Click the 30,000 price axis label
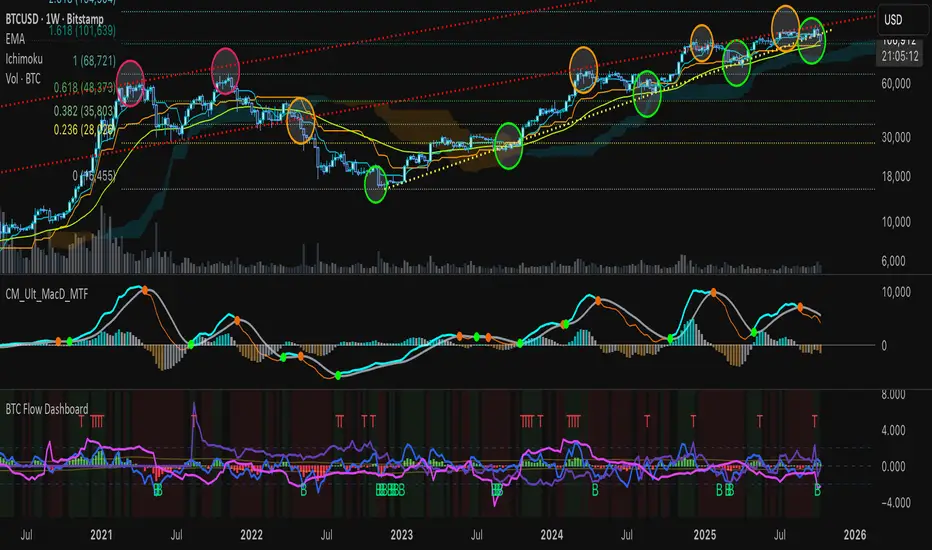 (x=896, y=137)
